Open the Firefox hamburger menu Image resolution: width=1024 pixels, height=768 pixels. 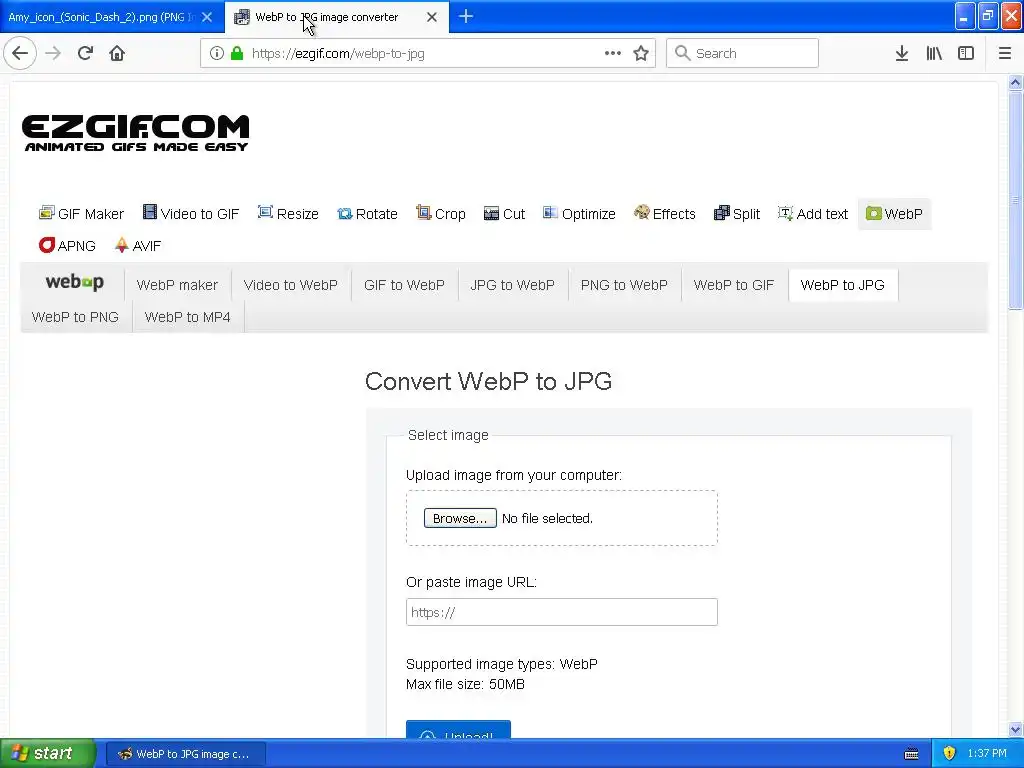[x=1004, y=53]
